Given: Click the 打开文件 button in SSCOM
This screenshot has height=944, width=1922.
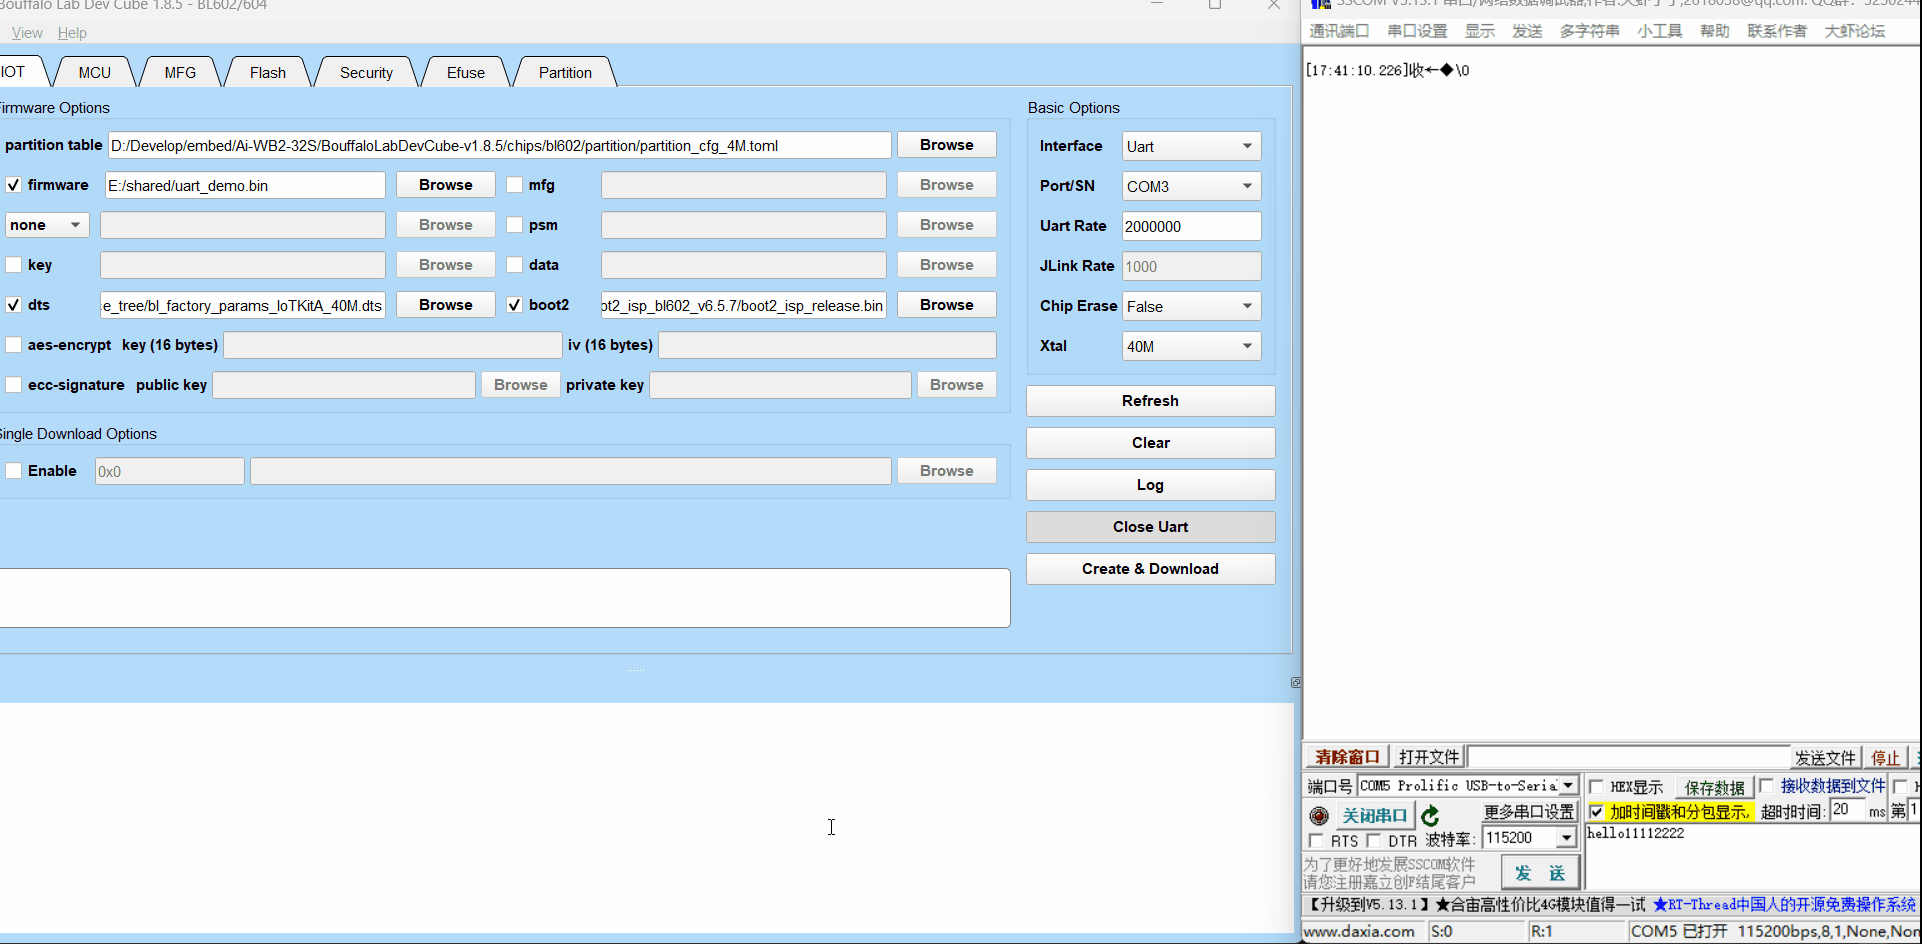Looking at the screenshot, I should [x=1429, y=757].
